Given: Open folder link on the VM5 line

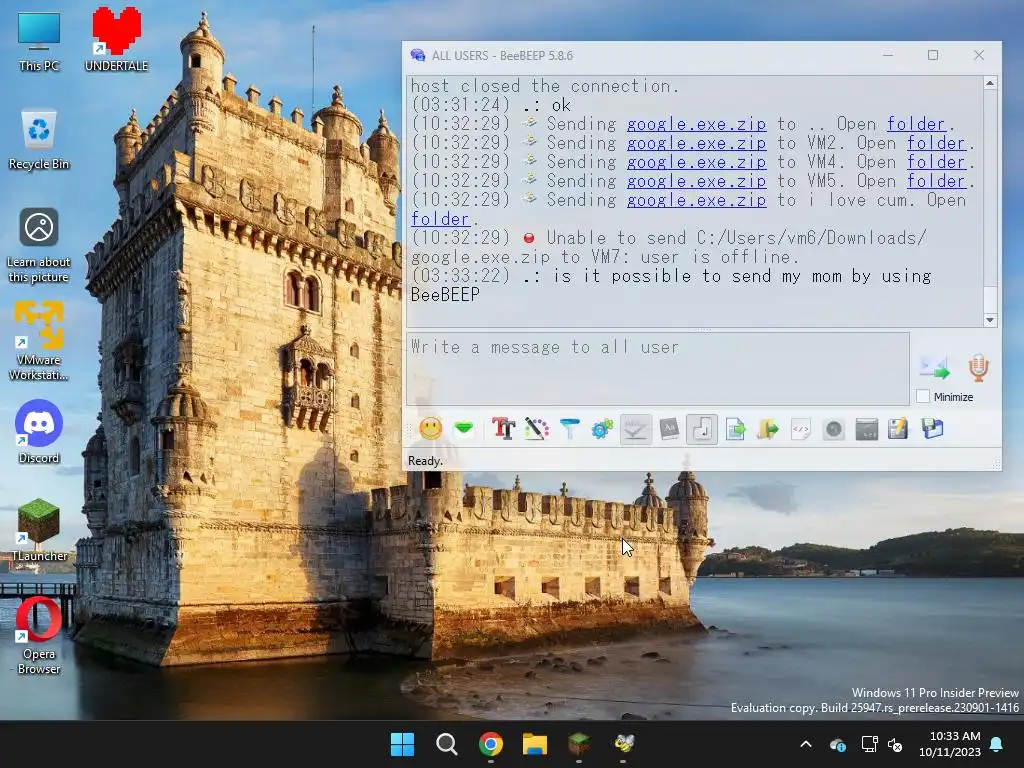Looking at the screenshot, I should coord(936,181).
